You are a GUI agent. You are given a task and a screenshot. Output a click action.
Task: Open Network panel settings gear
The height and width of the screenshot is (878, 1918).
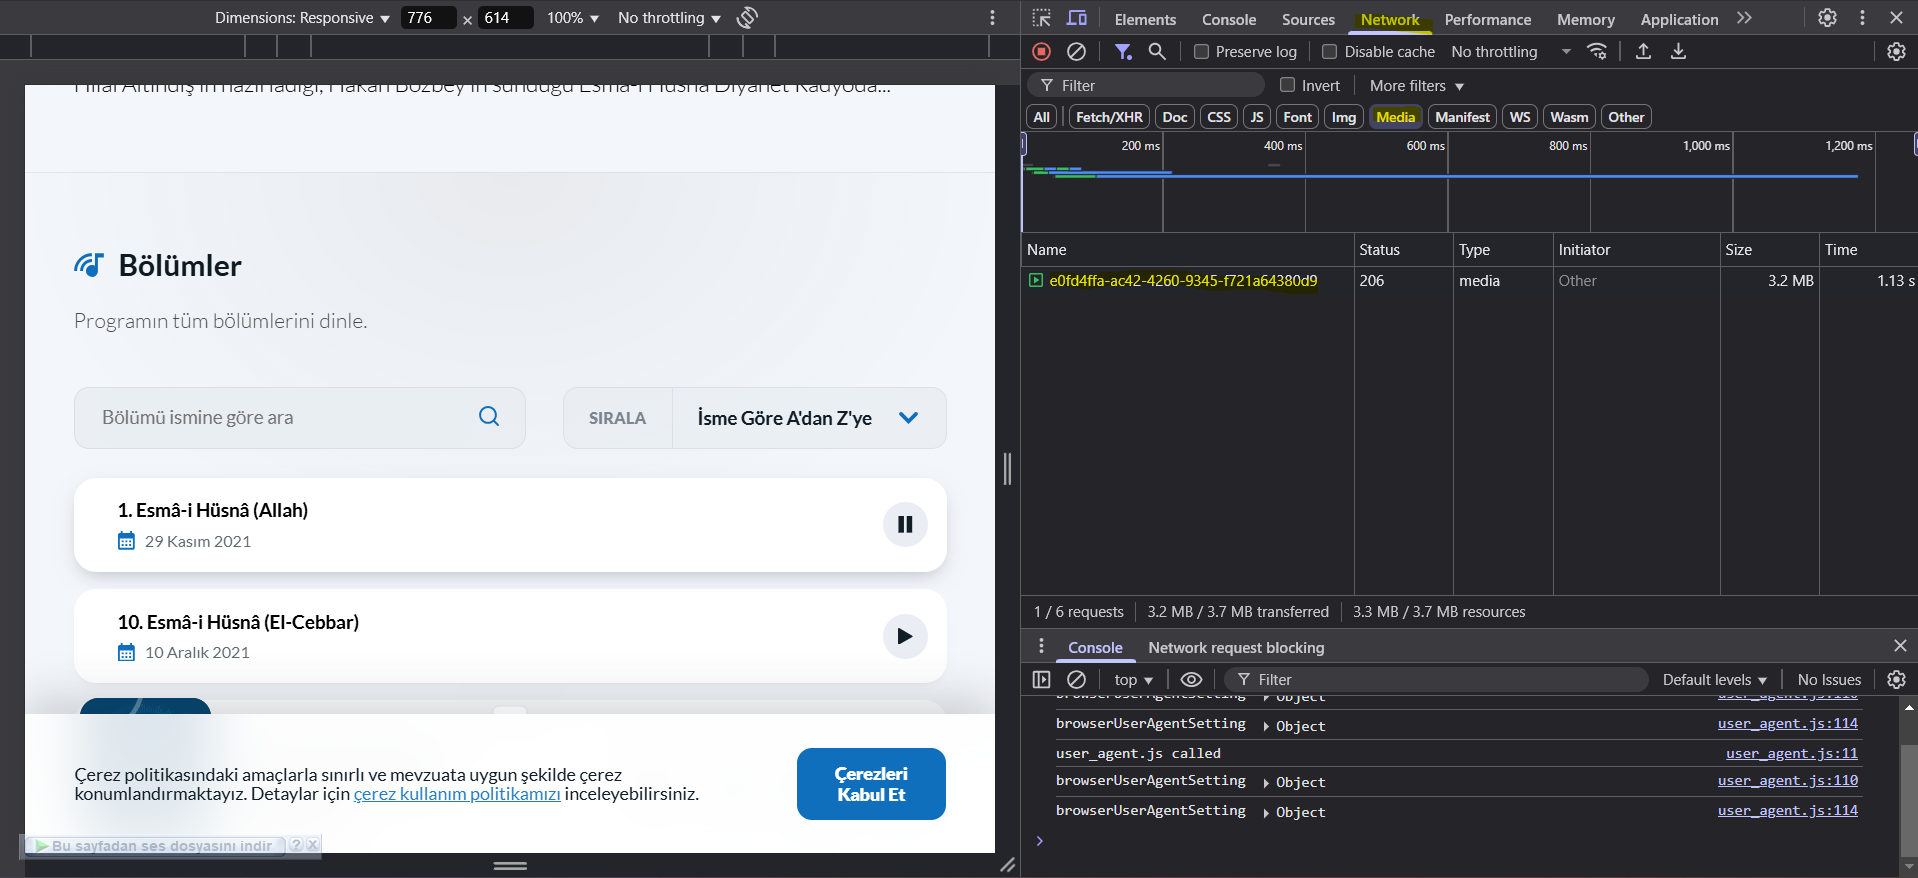pos(1896,51)
